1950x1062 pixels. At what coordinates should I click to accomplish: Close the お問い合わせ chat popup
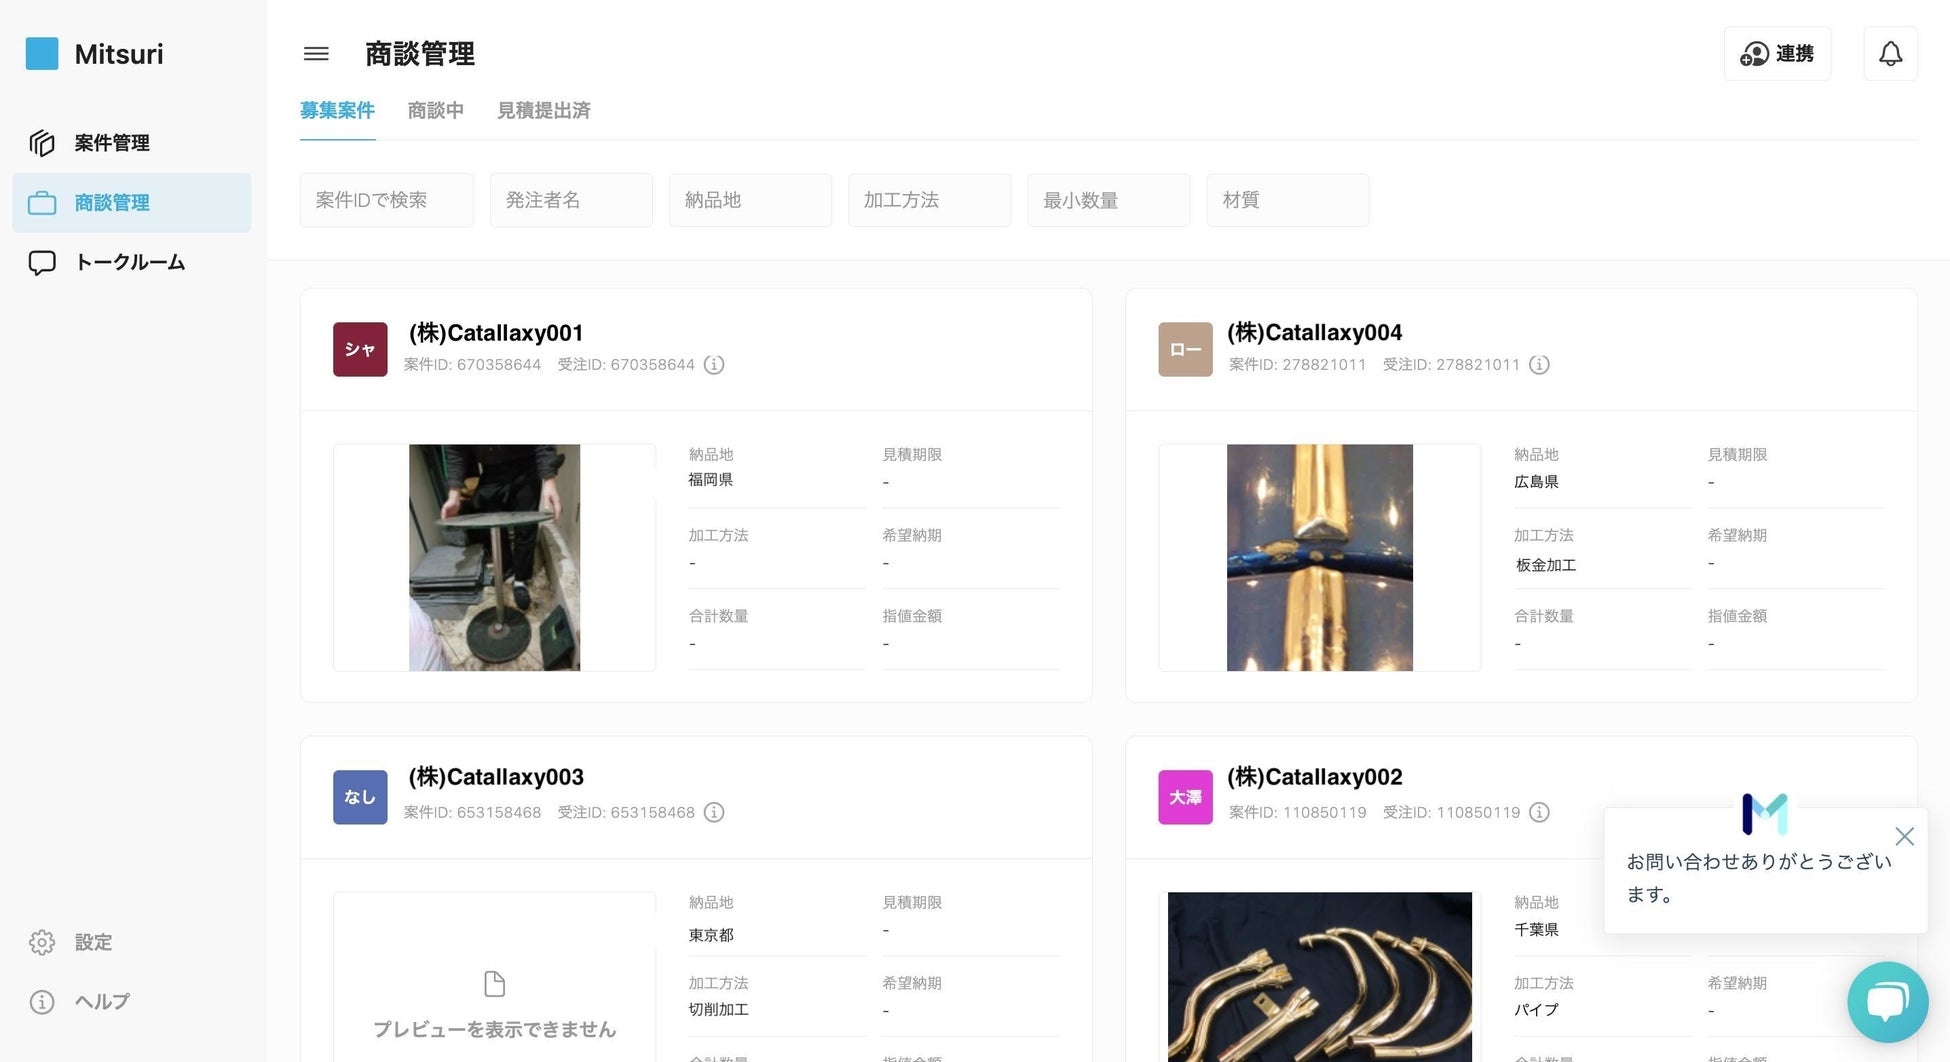1904,837
